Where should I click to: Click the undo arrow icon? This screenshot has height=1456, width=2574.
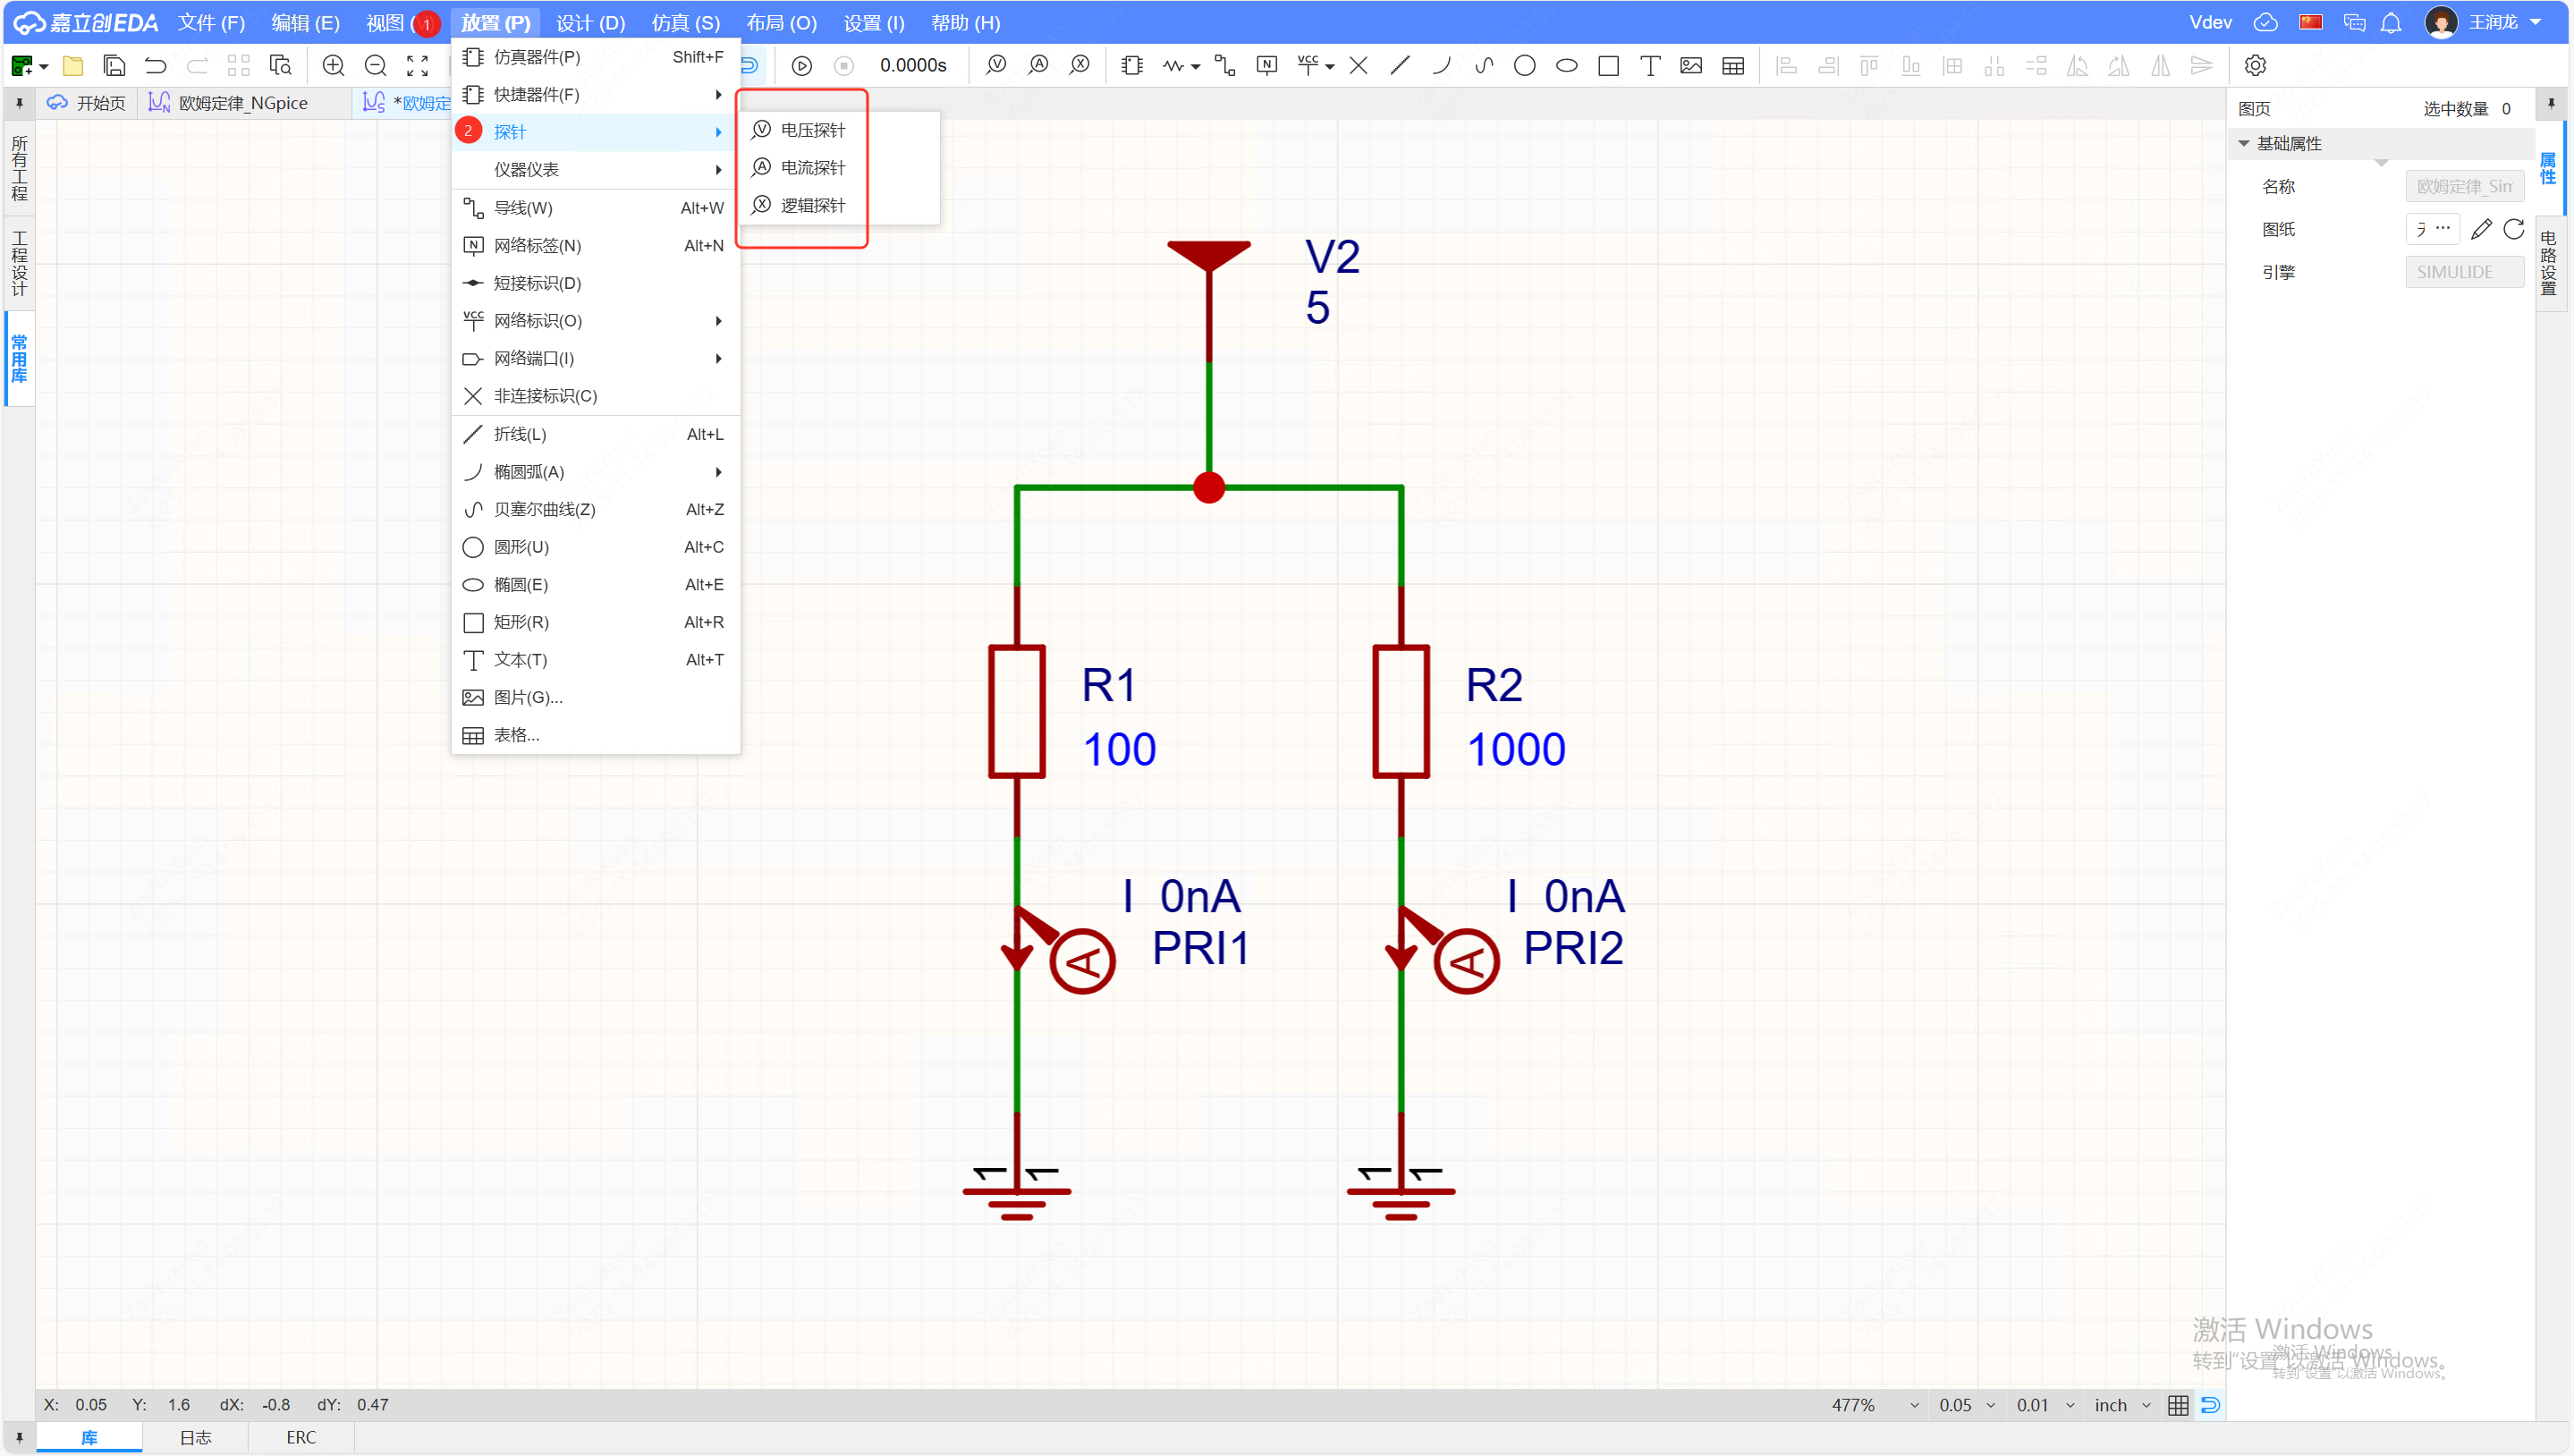(155, 66)
